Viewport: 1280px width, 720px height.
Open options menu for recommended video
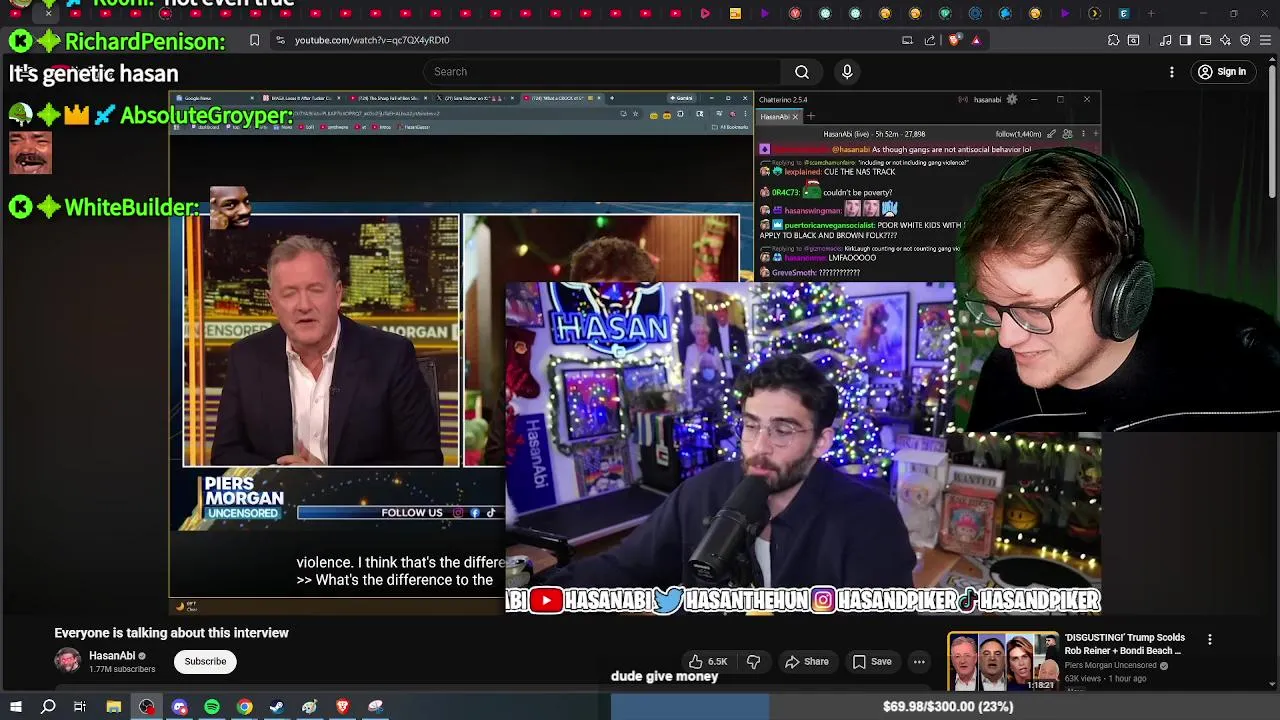click(x=1209, y=640)
